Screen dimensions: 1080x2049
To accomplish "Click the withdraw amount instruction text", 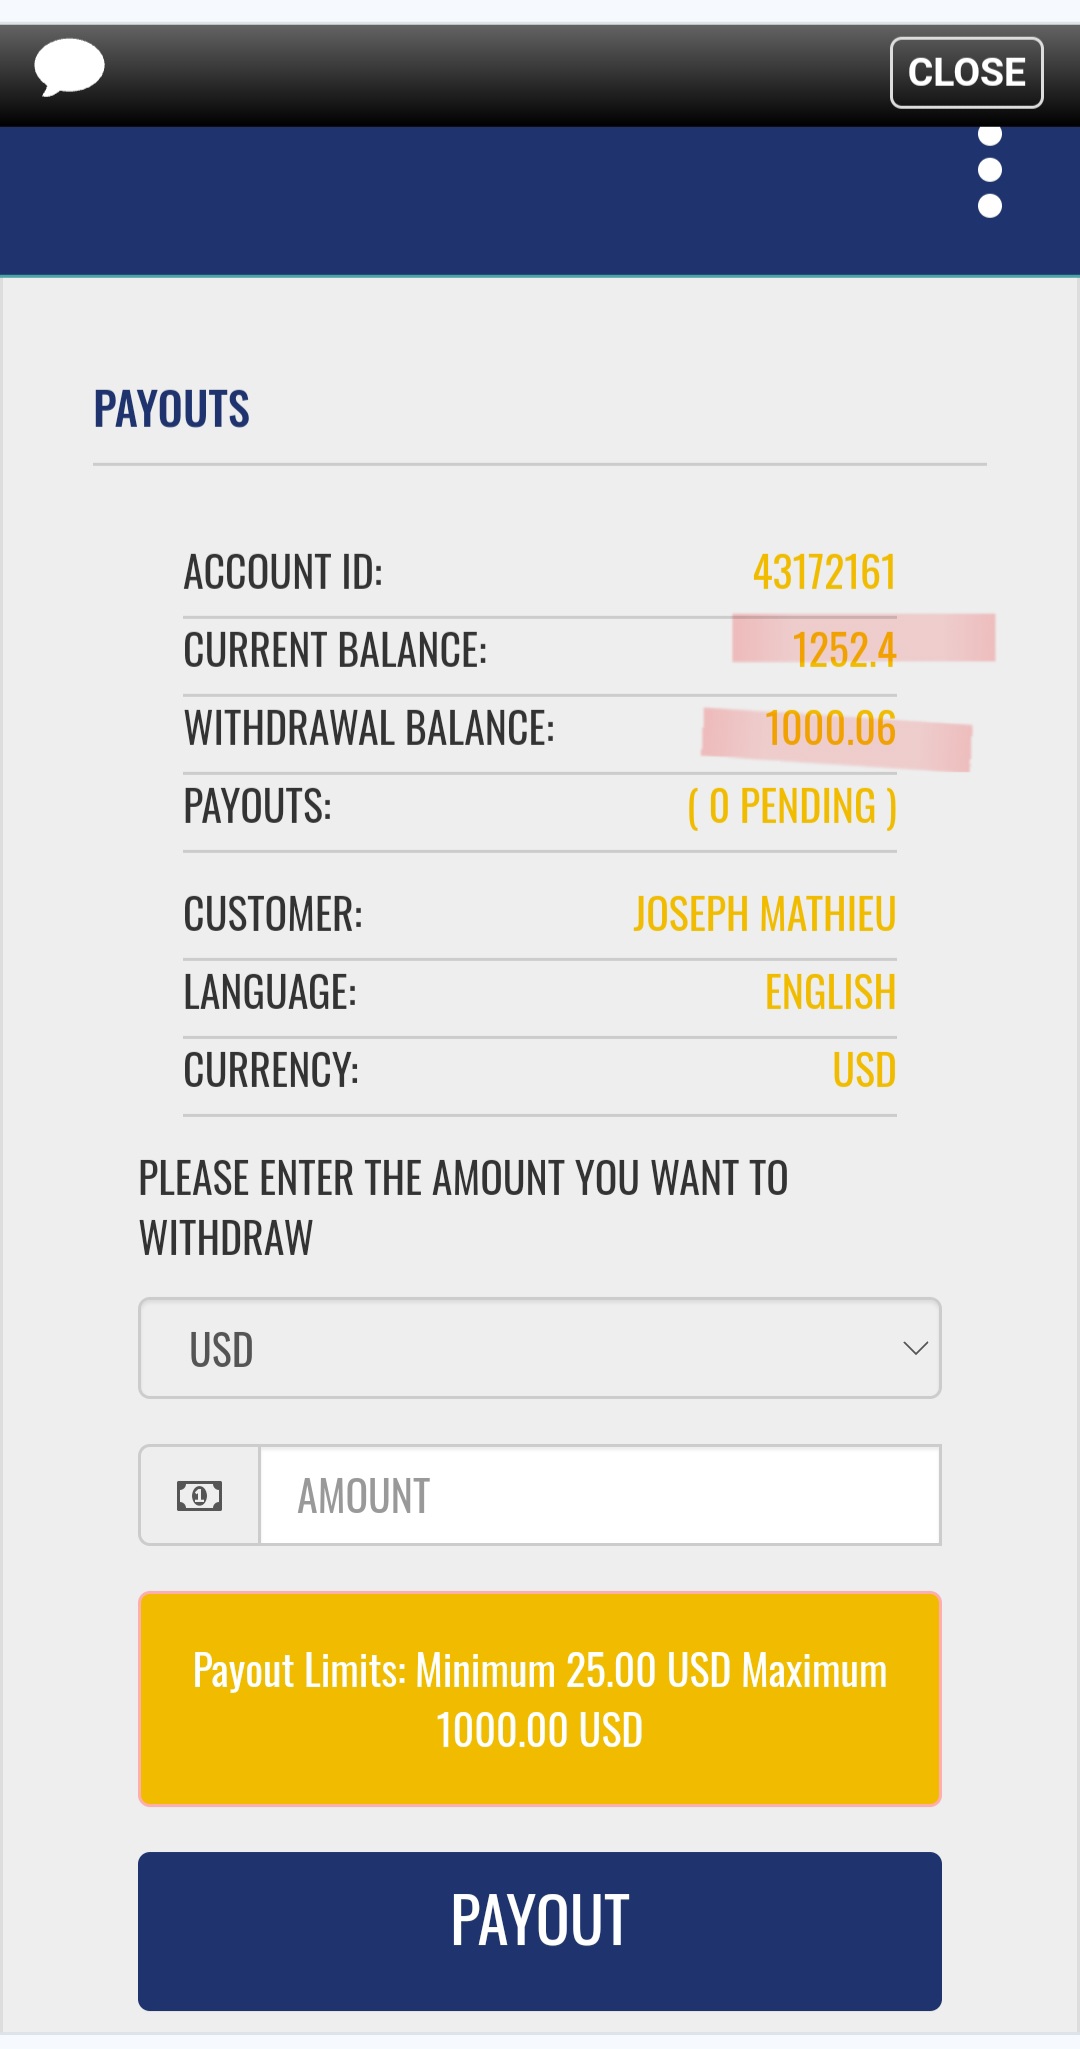I will [463, 1208].
